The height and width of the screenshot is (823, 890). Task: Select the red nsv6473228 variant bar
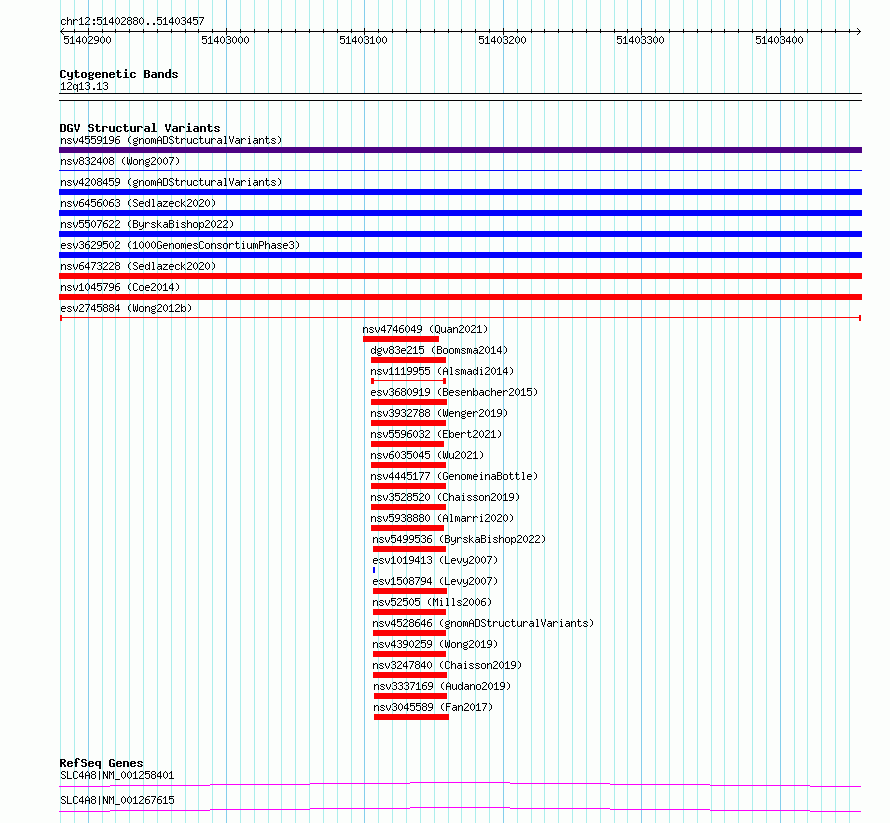pos(460,276)
